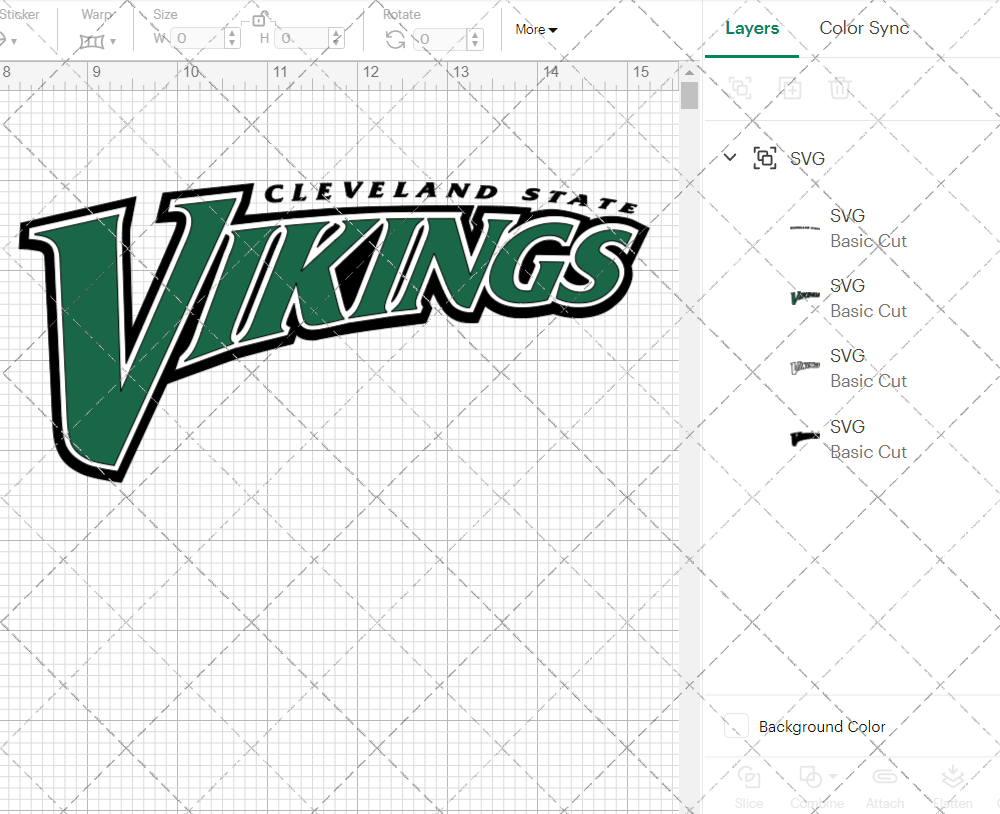
Task: Click the Height size input field
Action: coord(304,38)
